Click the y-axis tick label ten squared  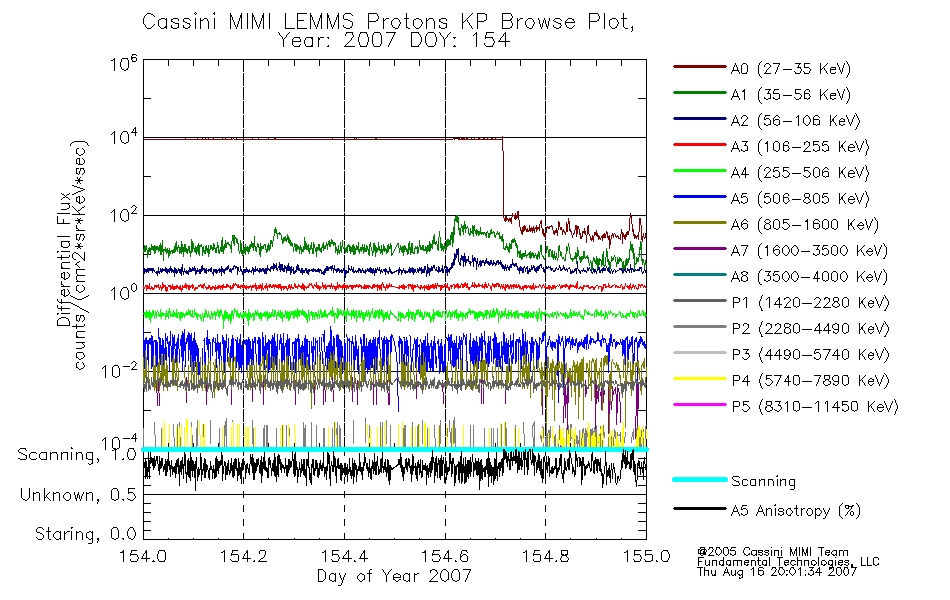click(124, 215)
